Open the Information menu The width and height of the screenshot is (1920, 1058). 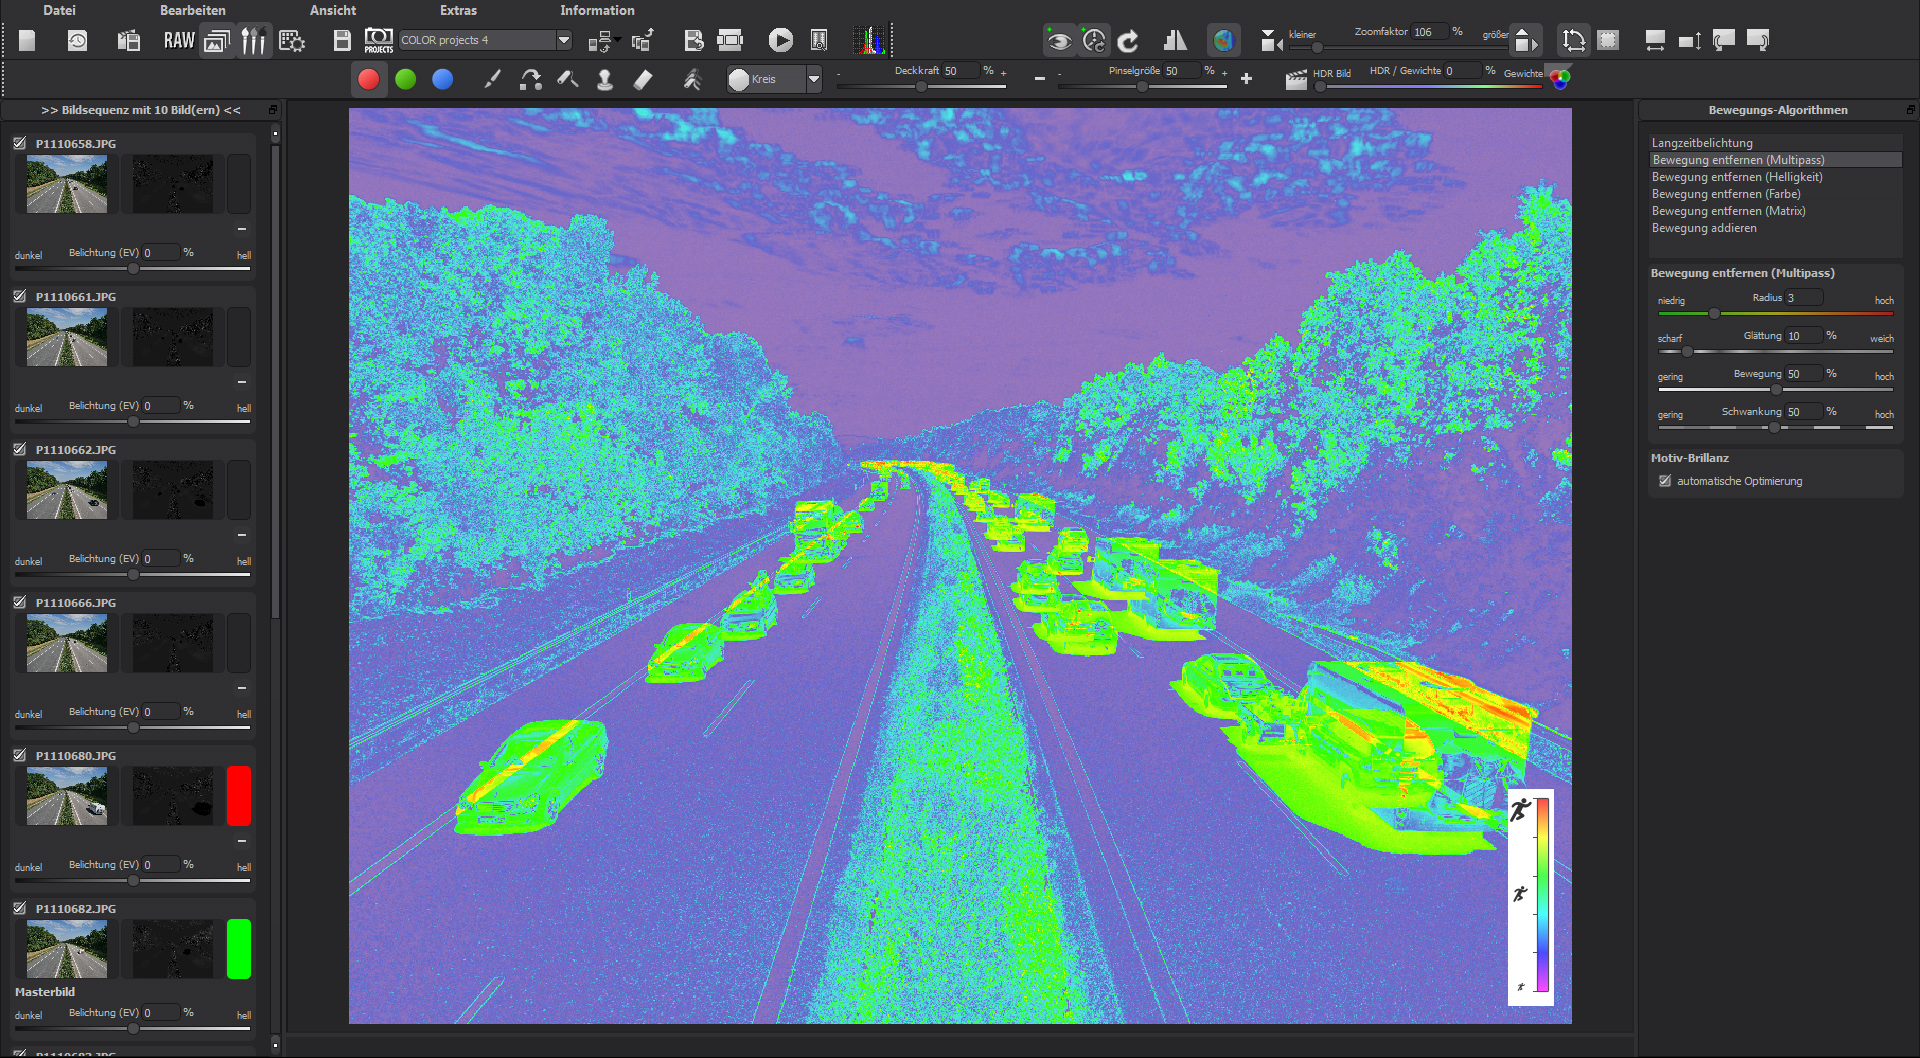pyautogui.click(x=597, y=10)
